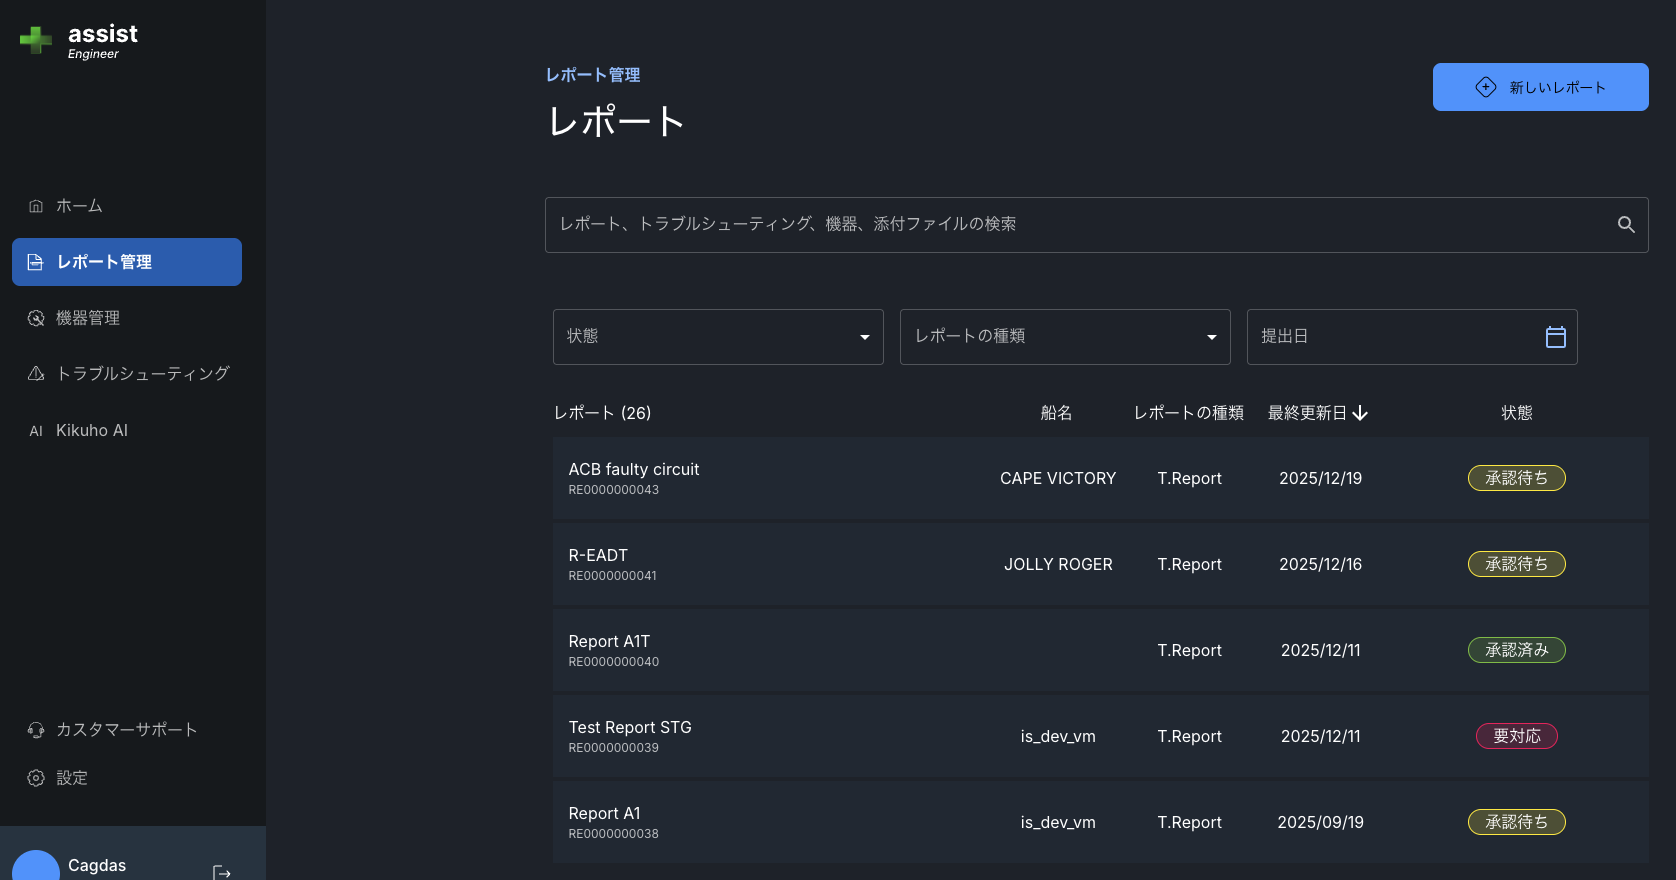Click the 船名 column header
Screen dimensions: 1676x880
coord(1056,413)
